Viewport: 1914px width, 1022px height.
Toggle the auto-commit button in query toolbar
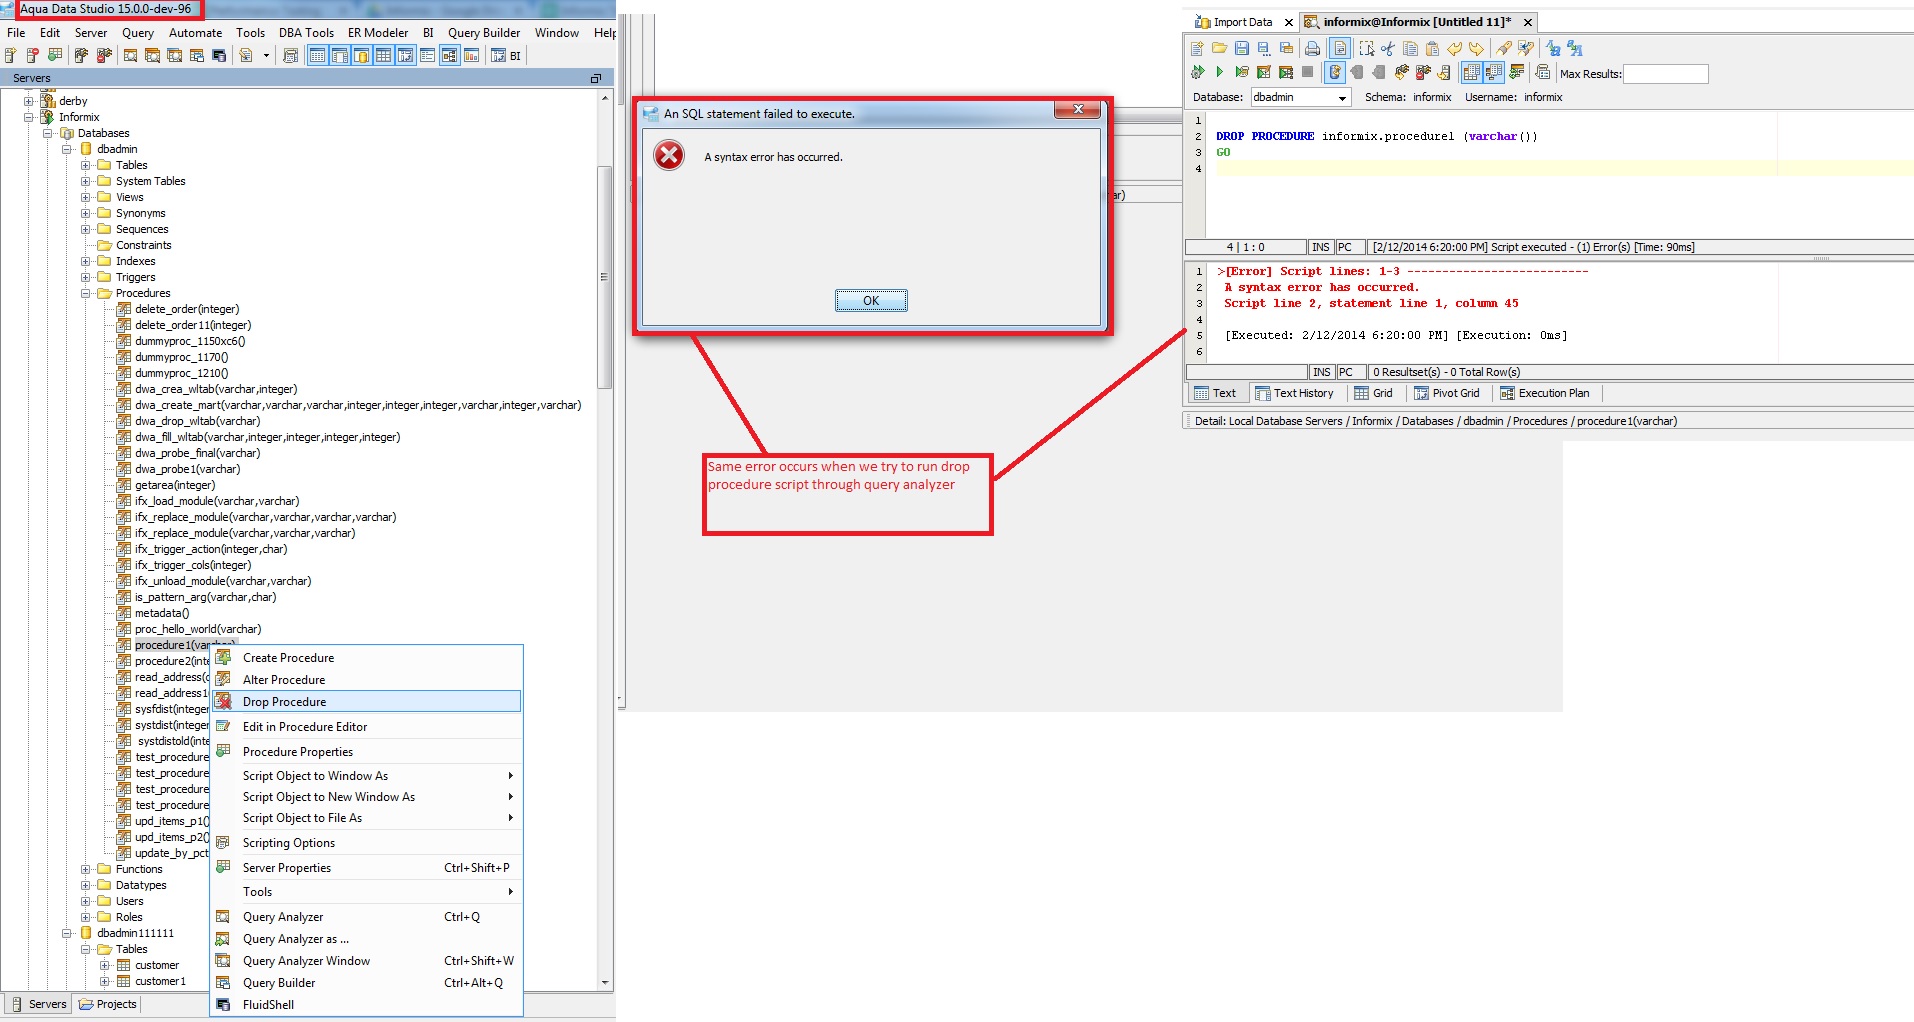1334,72
